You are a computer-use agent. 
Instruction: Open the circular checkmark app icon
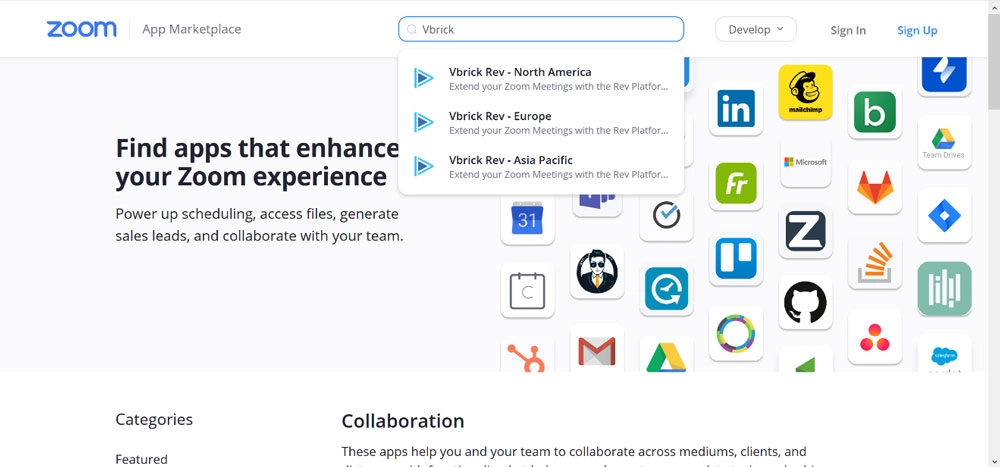(x=666, y=214)
